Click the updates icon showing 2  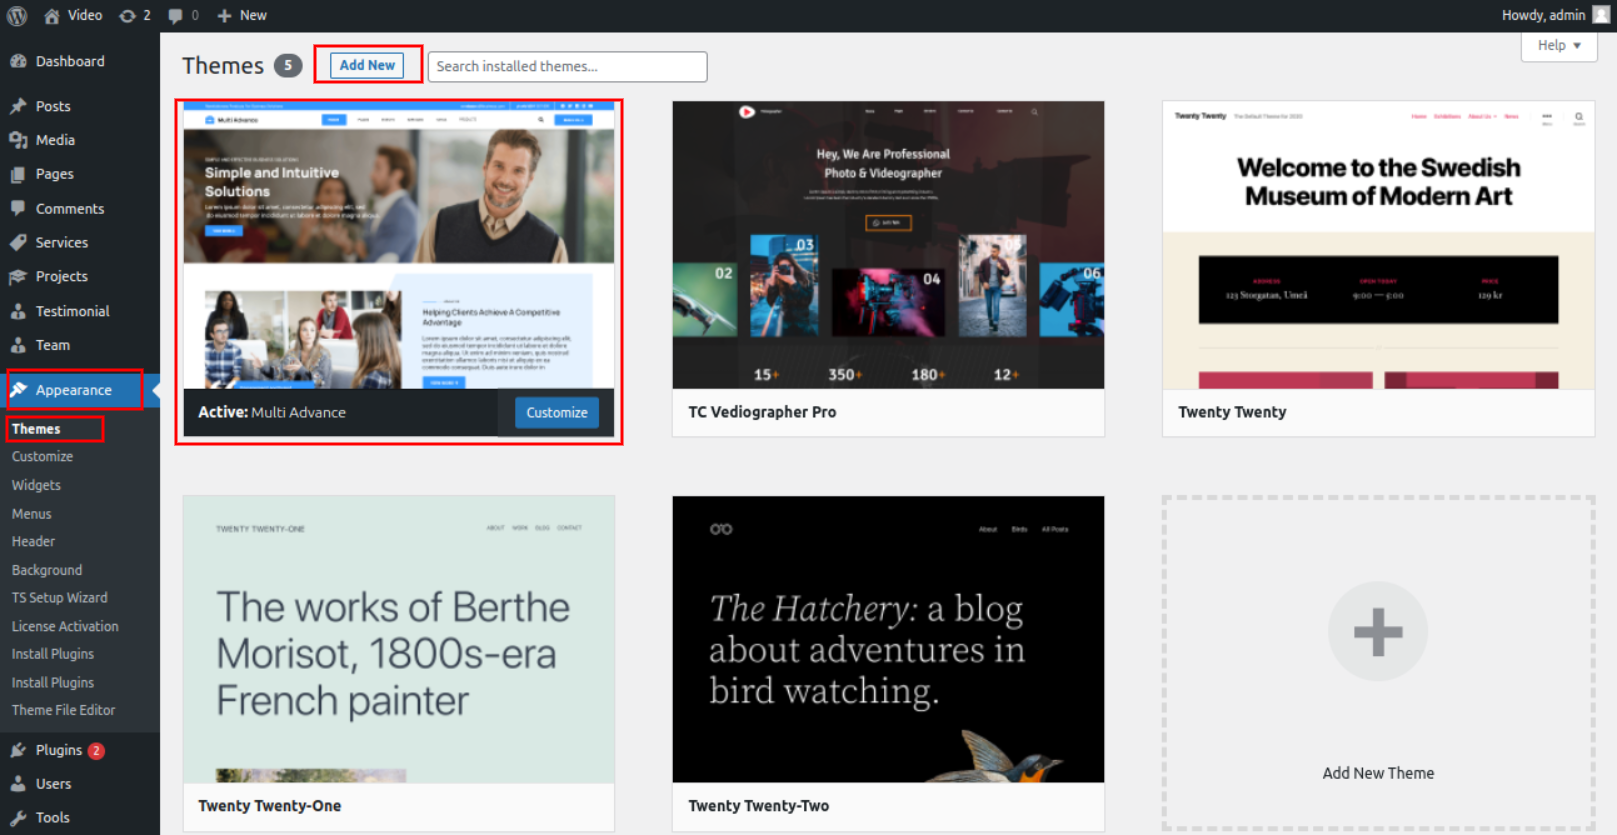pos(127,15)
